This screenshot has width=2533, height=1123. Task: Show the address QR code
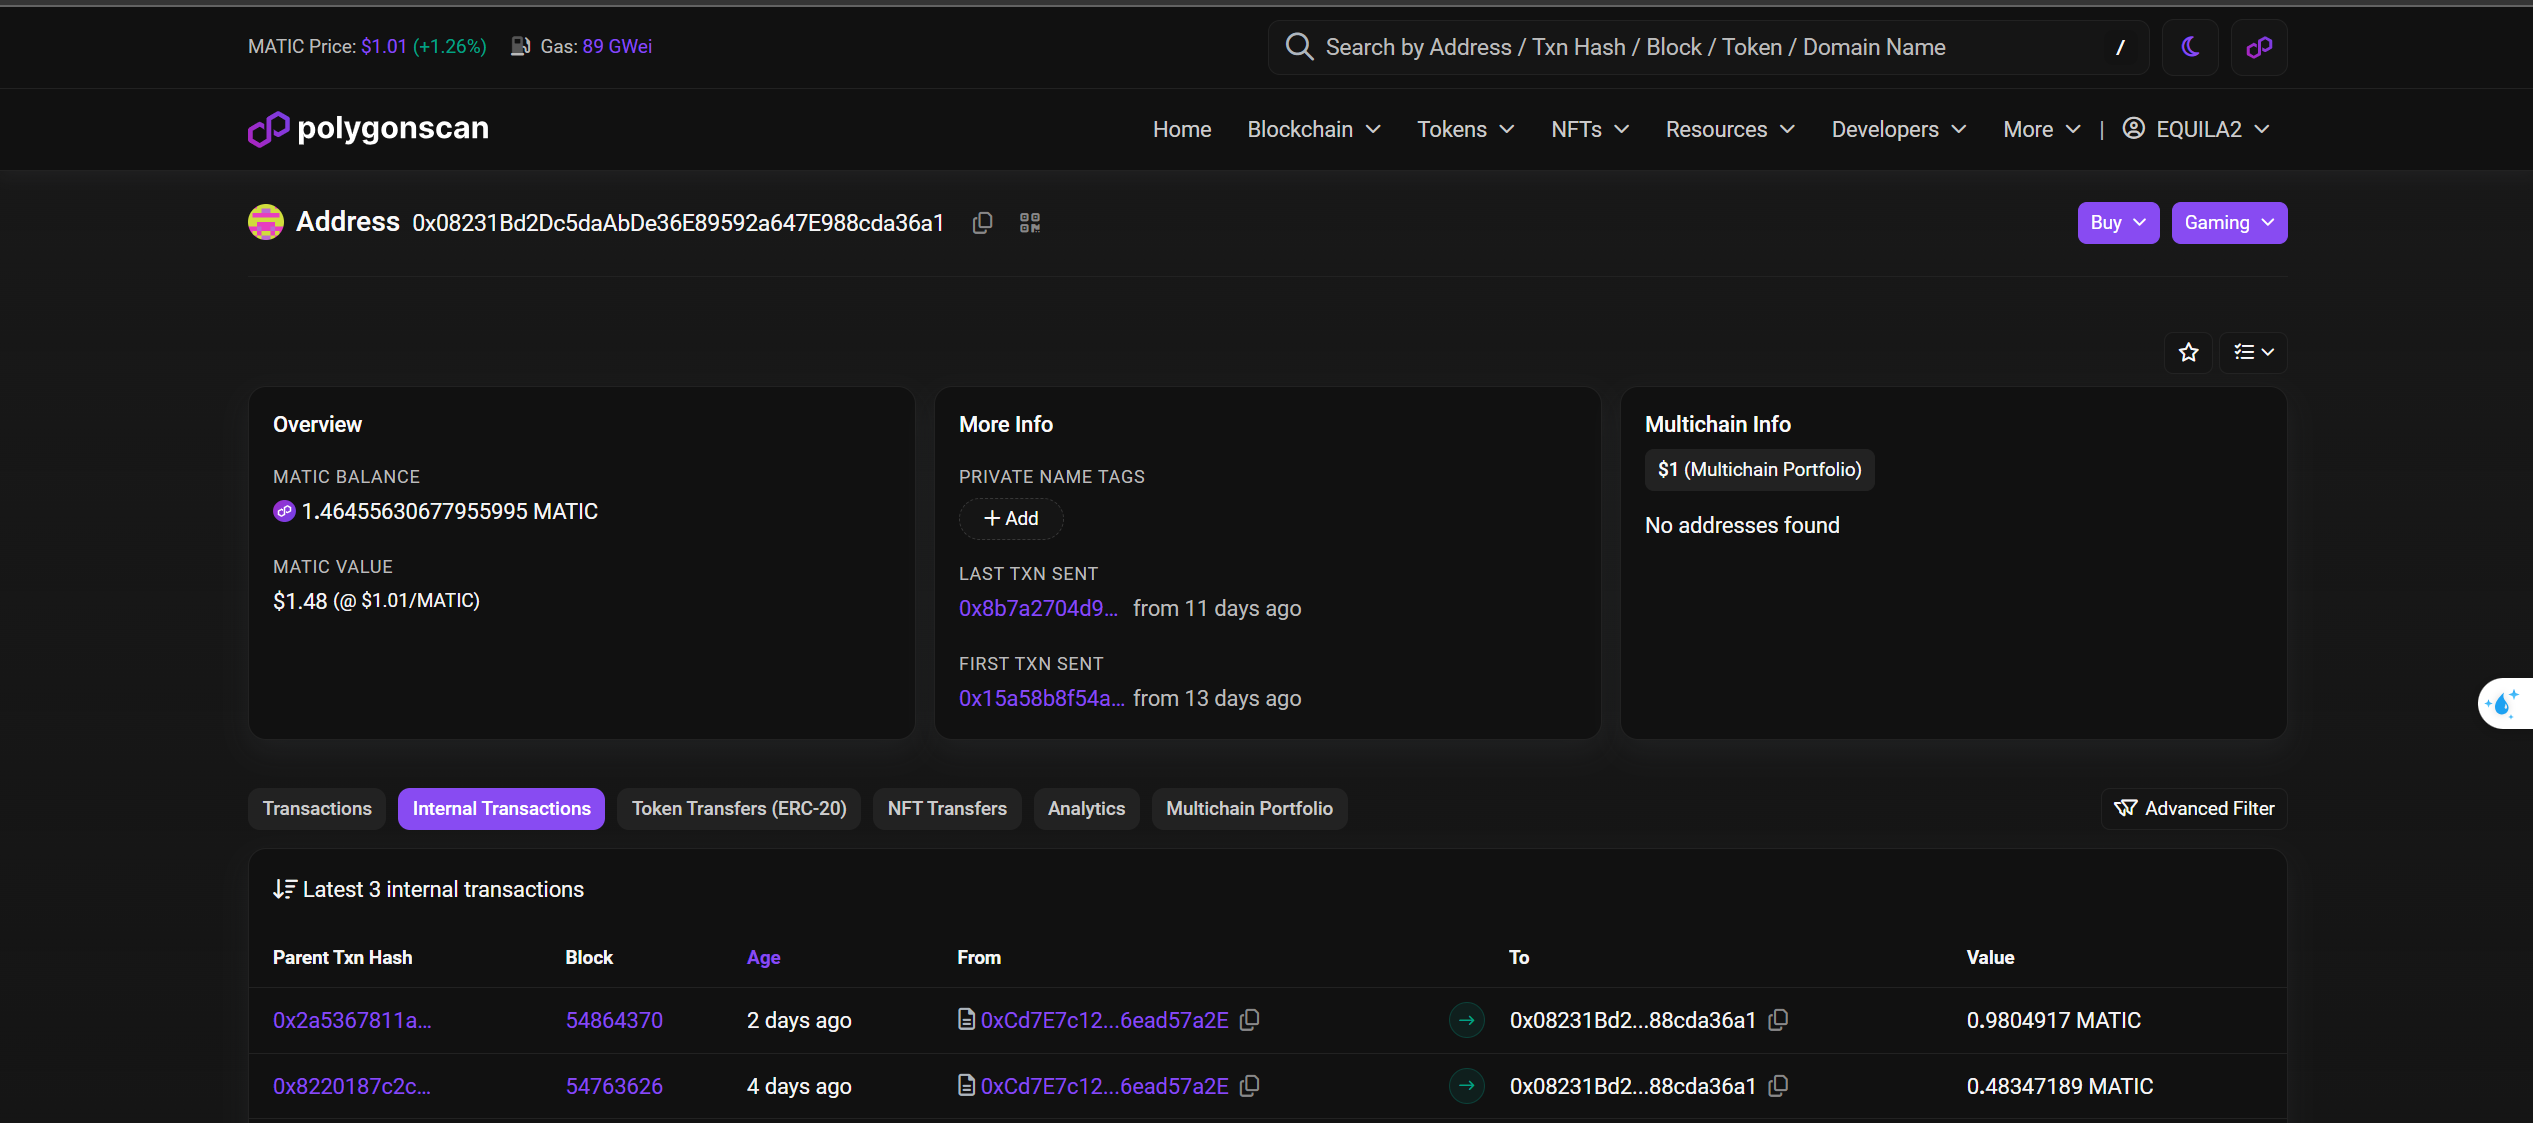1030,223
